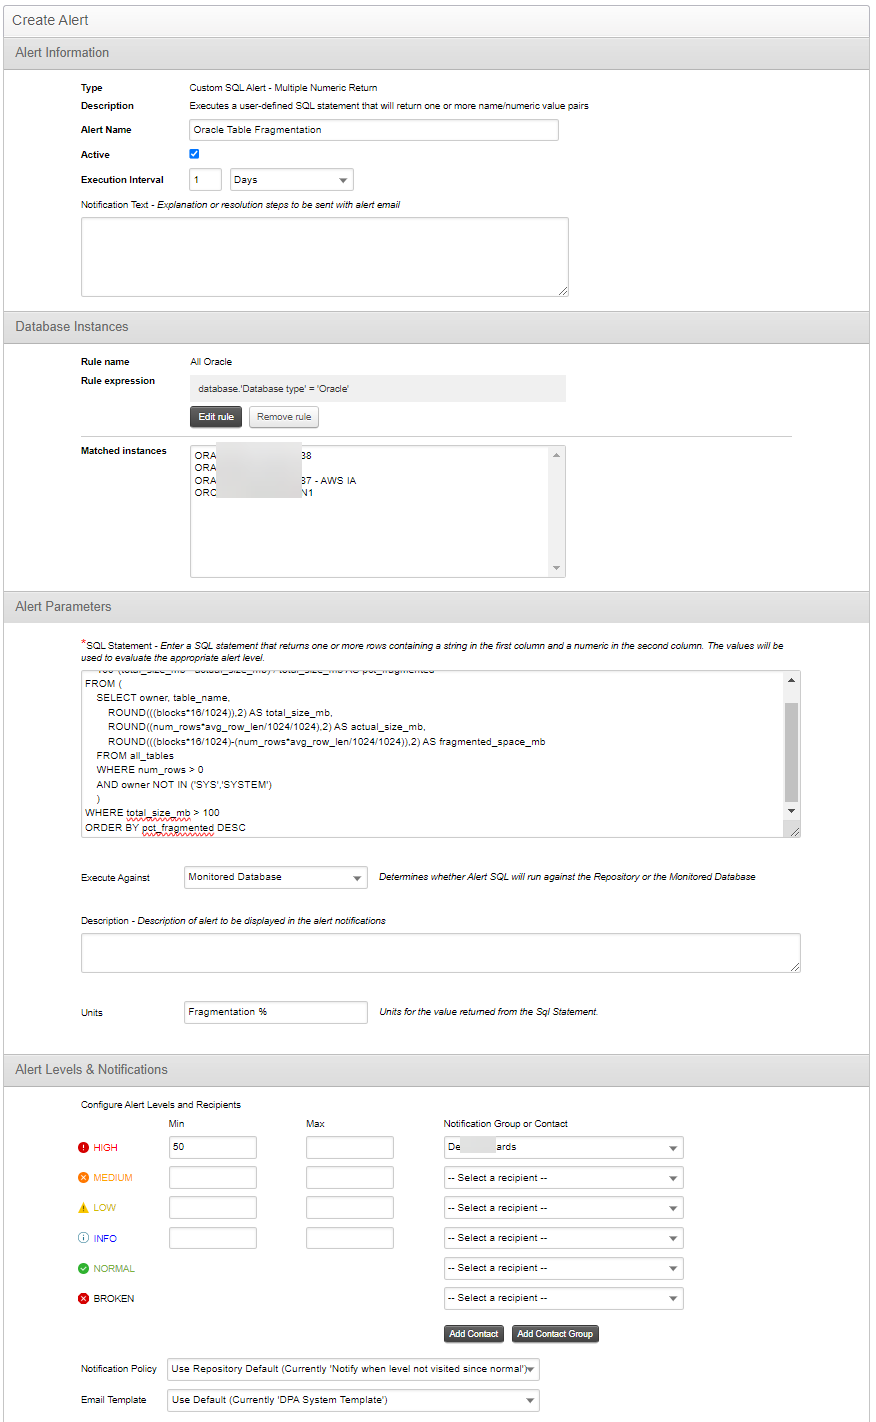Uncheck the Active checkbox
Image resolution: width=876 pixels, height=1422 pixels.
point(194,154)
